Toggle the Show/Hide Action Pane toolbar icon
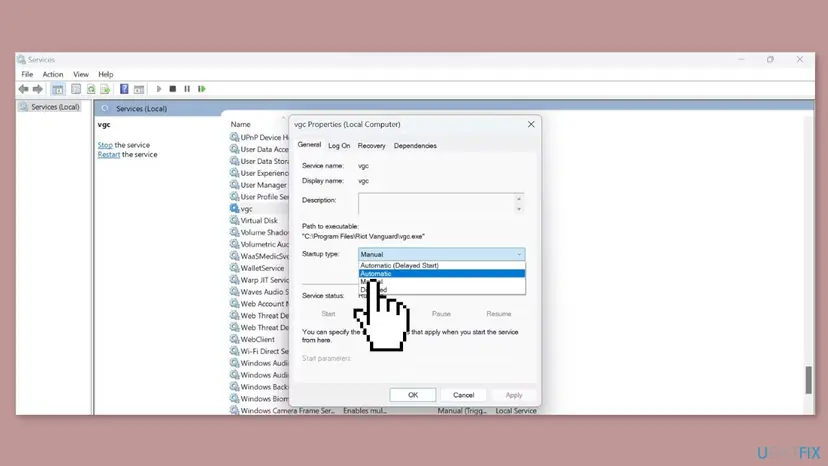Image resolution: width=828 pixels, height=466 pixels. pos(139,89)
